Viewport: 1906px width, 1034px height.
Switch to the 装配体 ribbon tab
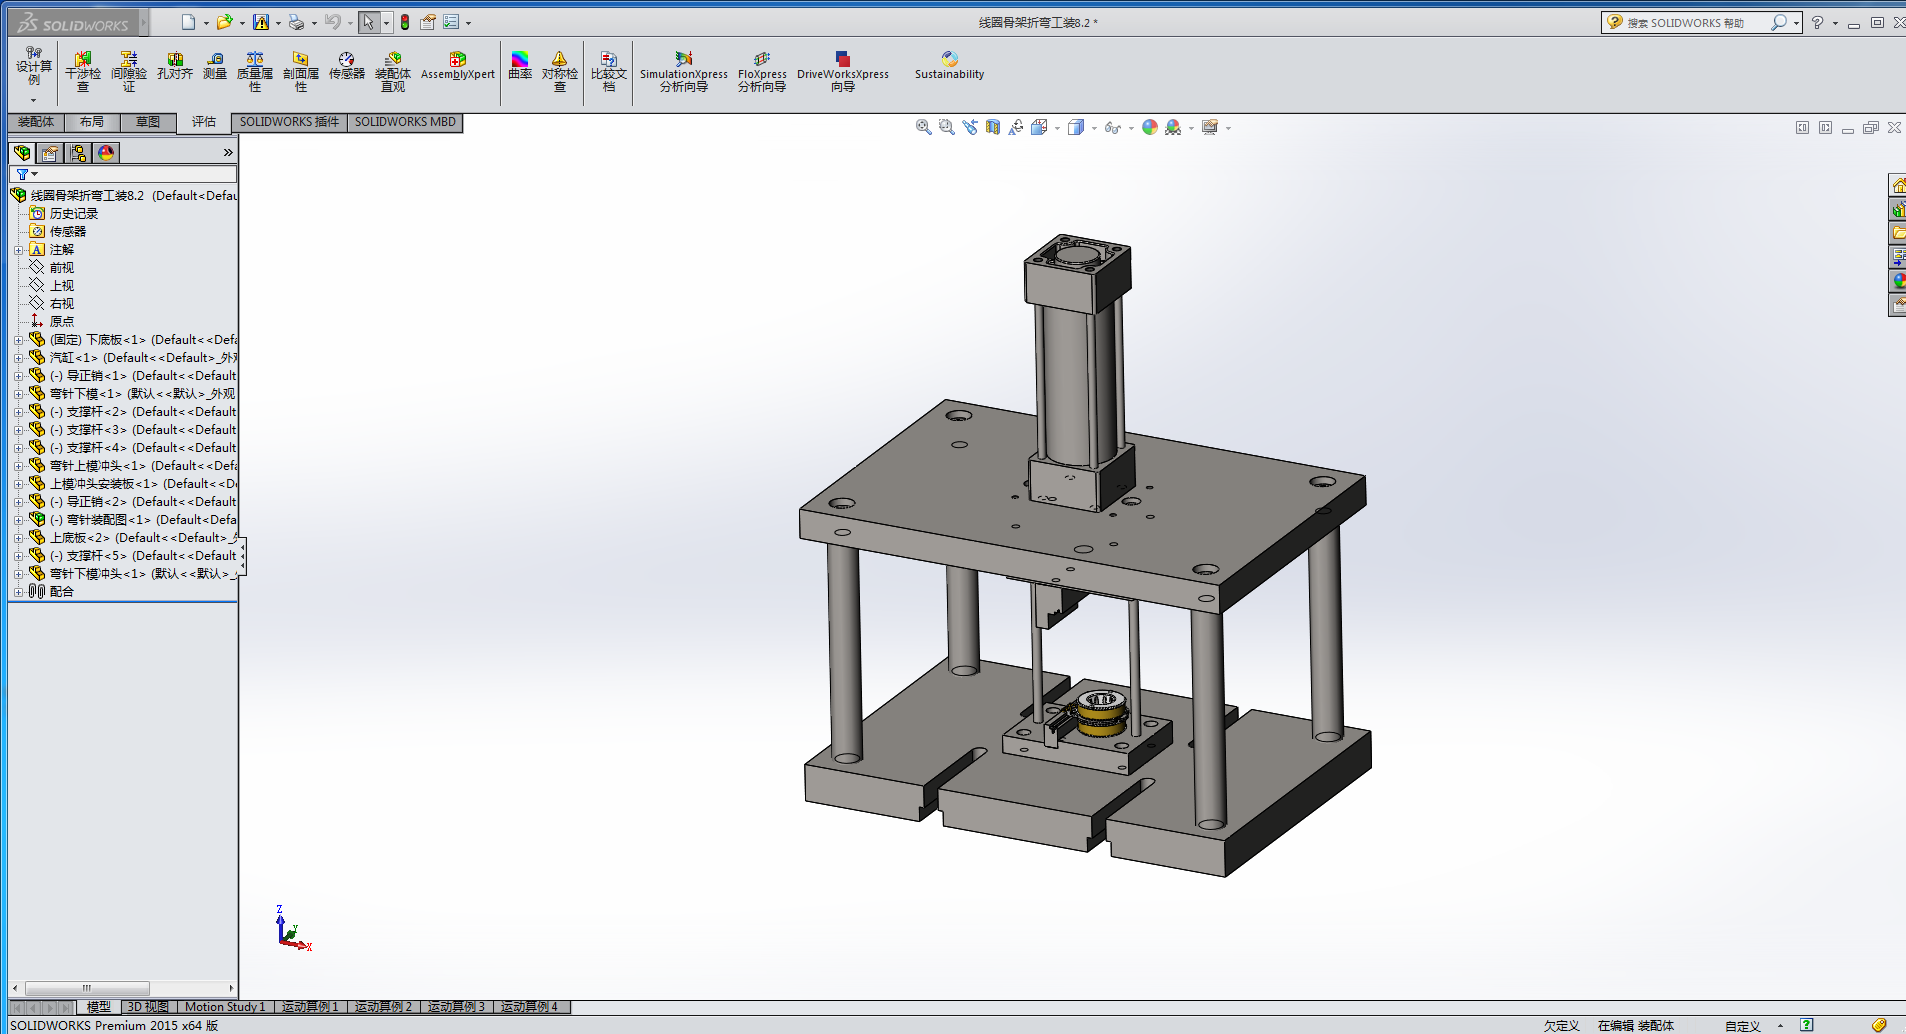click(x=36, y=122)
